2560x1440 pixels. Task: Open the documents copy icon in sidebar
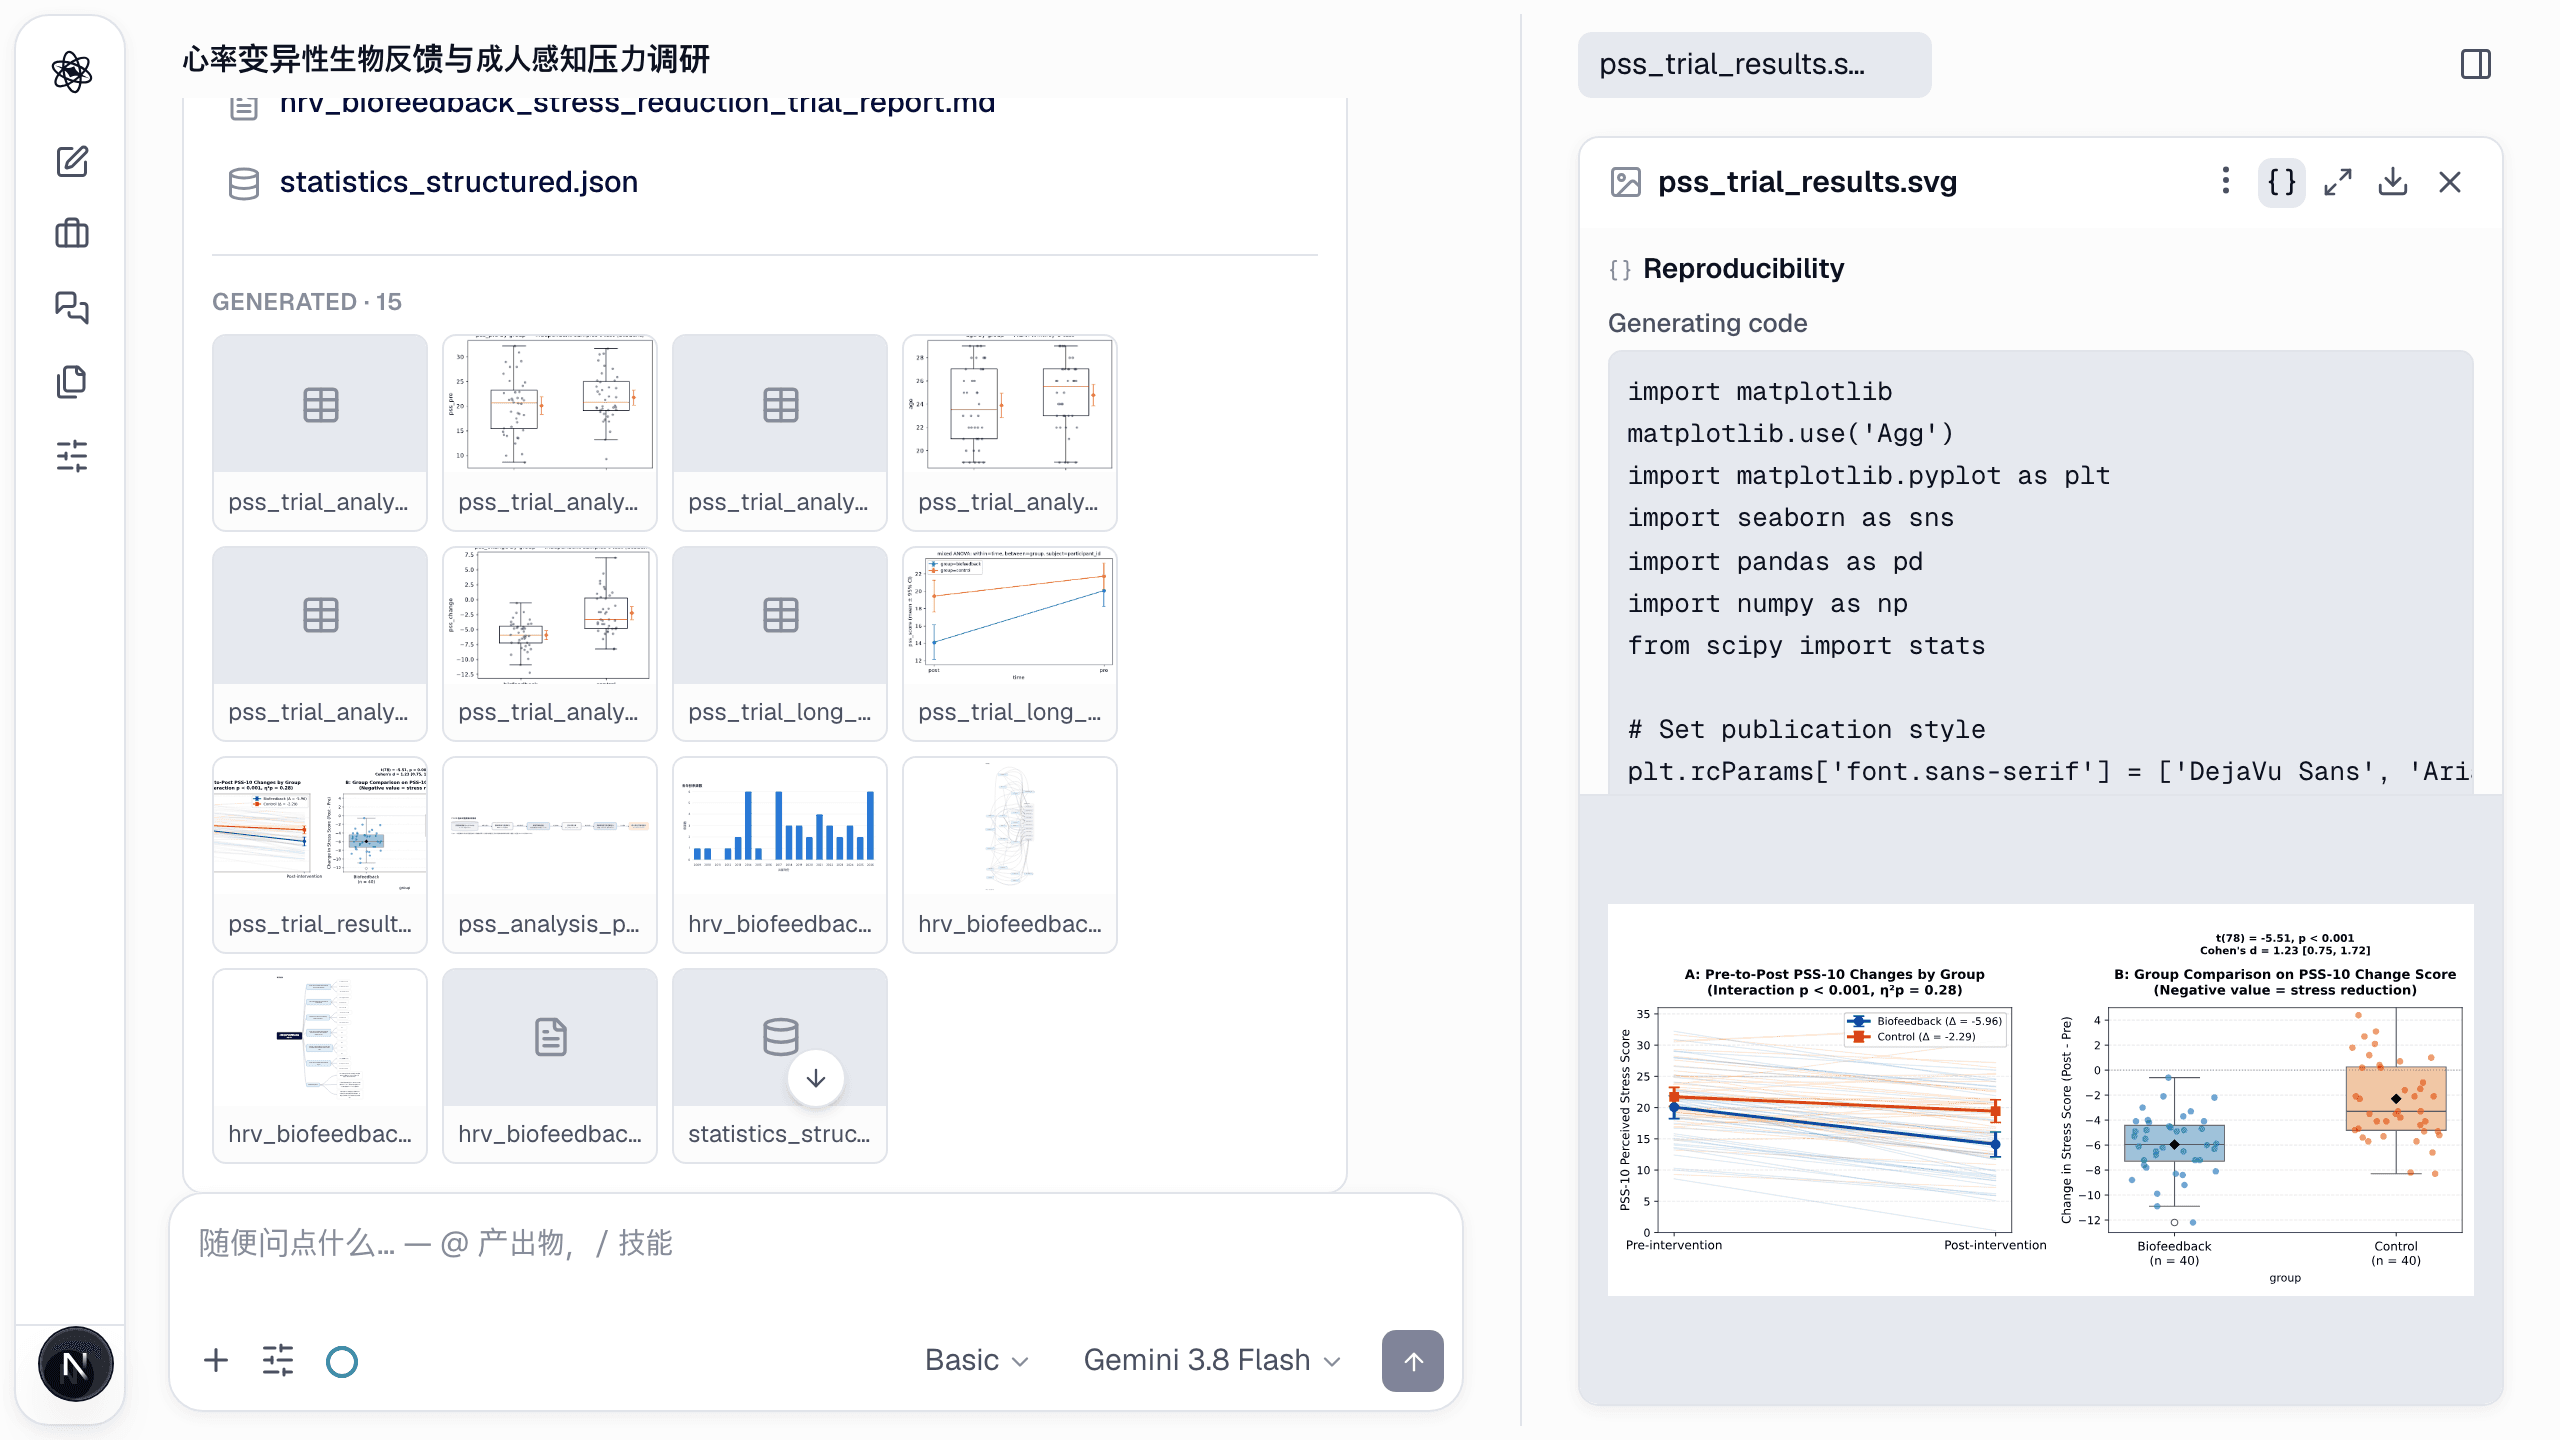point(72,381)
